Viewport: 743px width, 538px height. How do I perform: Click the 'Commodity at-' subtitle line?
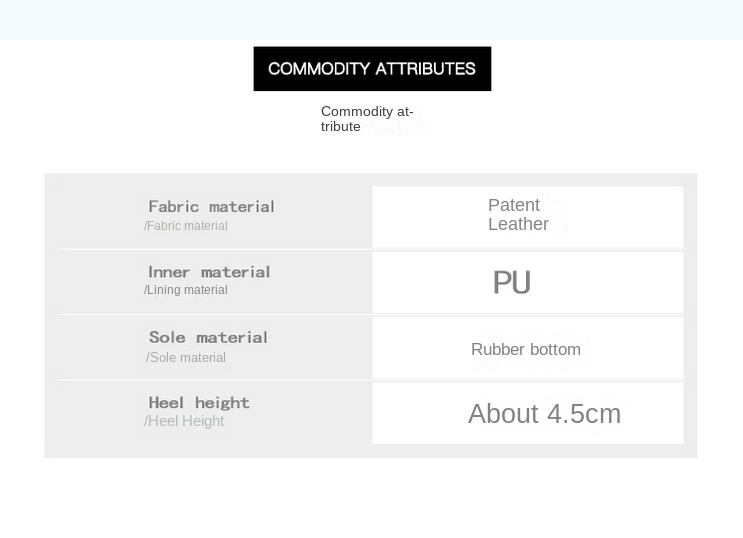coord(367,112)
